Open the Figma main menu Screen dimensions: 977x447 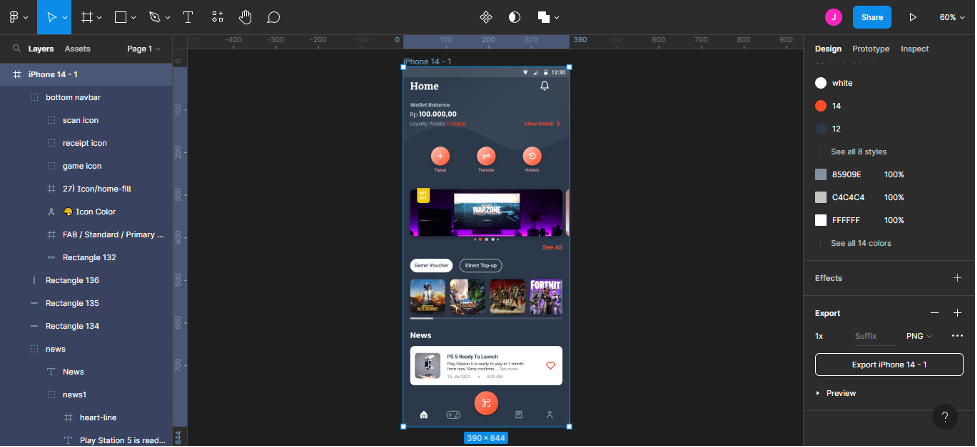coord(14,17)
